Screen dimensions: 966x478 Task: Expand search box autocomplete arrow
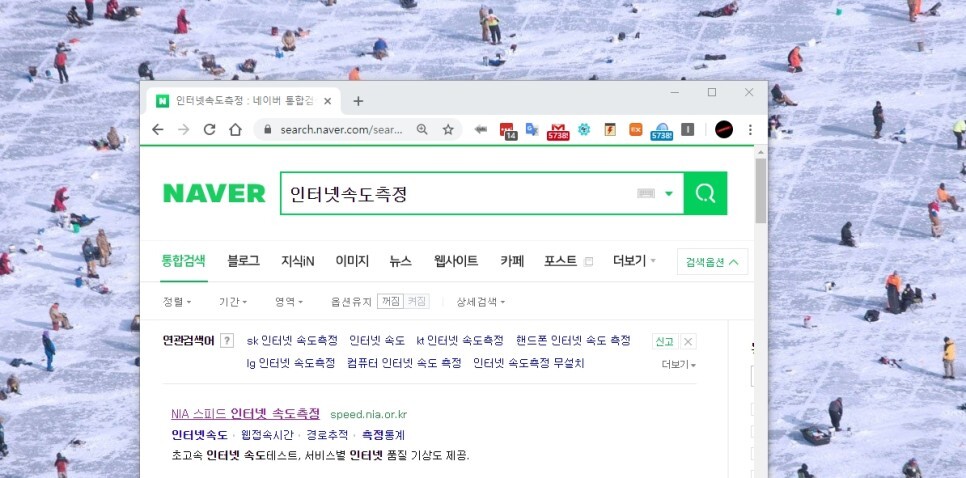click(x=669, y=193)
